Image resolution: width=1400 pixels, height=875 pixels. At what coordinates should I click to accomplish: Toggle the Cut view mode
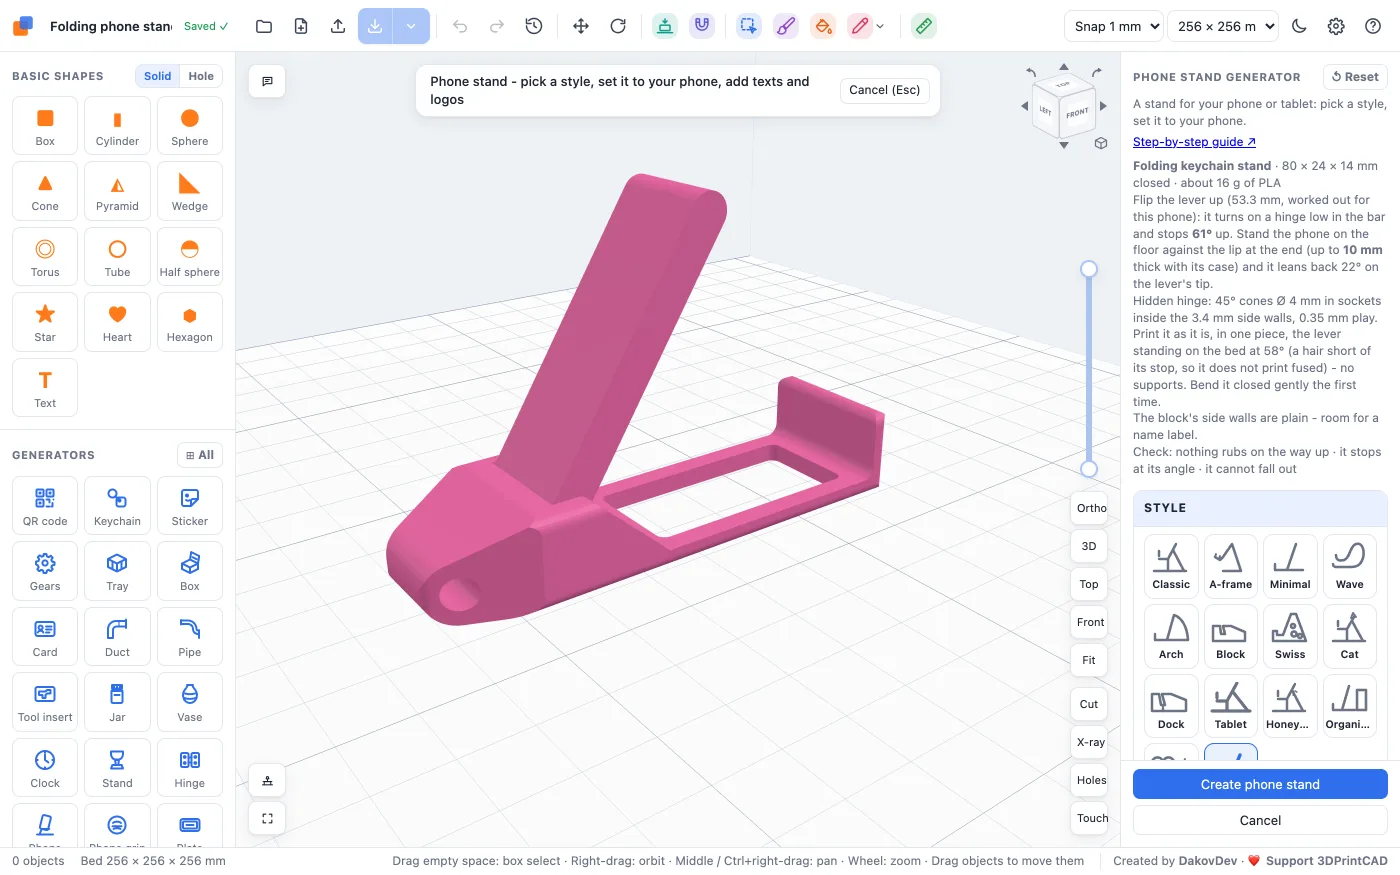point(1089,704)
